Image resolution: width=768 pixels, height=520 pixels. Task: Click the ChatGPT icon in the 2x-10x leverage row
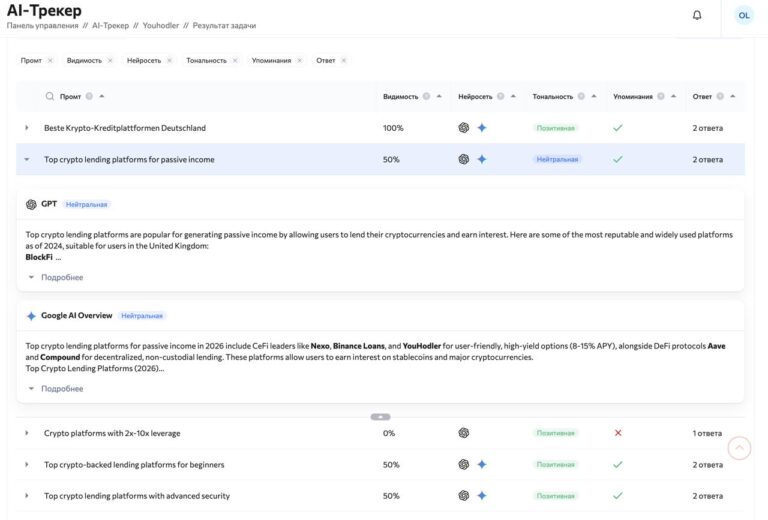pyautogui.click(x=464, y=433)
